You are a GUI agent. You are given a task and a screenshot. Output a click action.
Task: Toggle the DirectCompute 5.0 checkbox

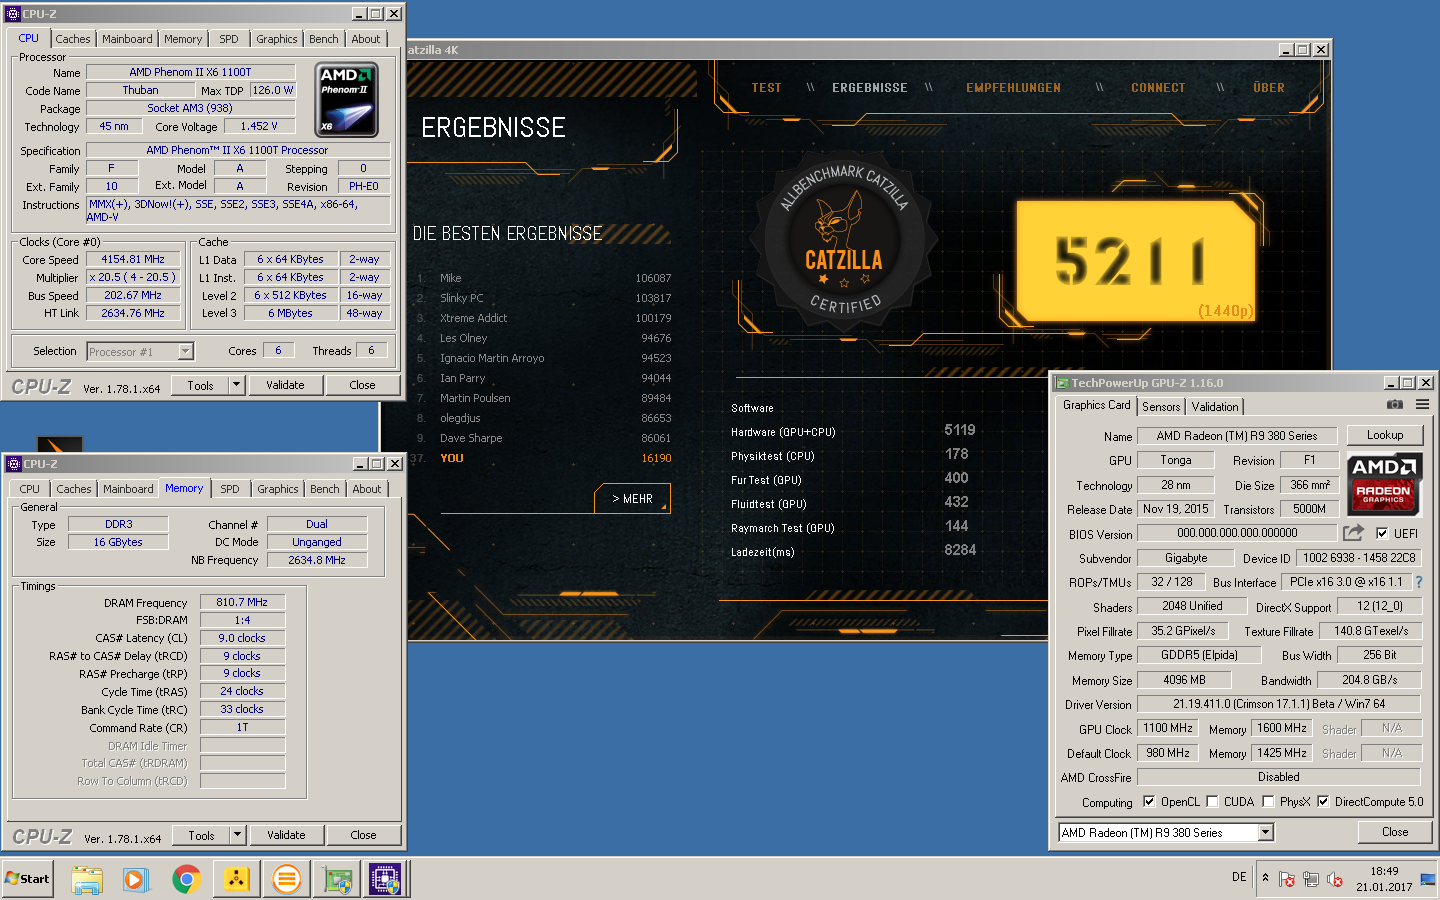(x=1323, y=801)
